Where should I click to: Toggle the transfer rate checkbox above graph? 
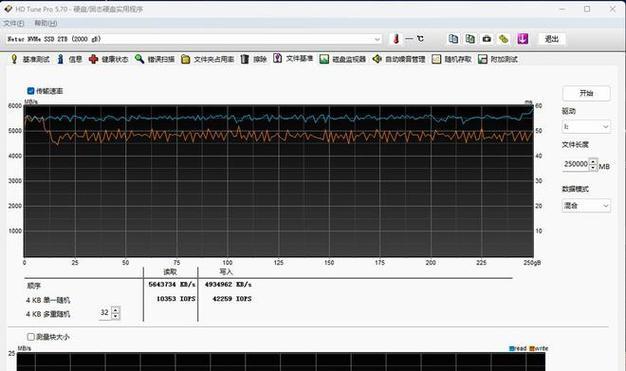tap(31, 91)
